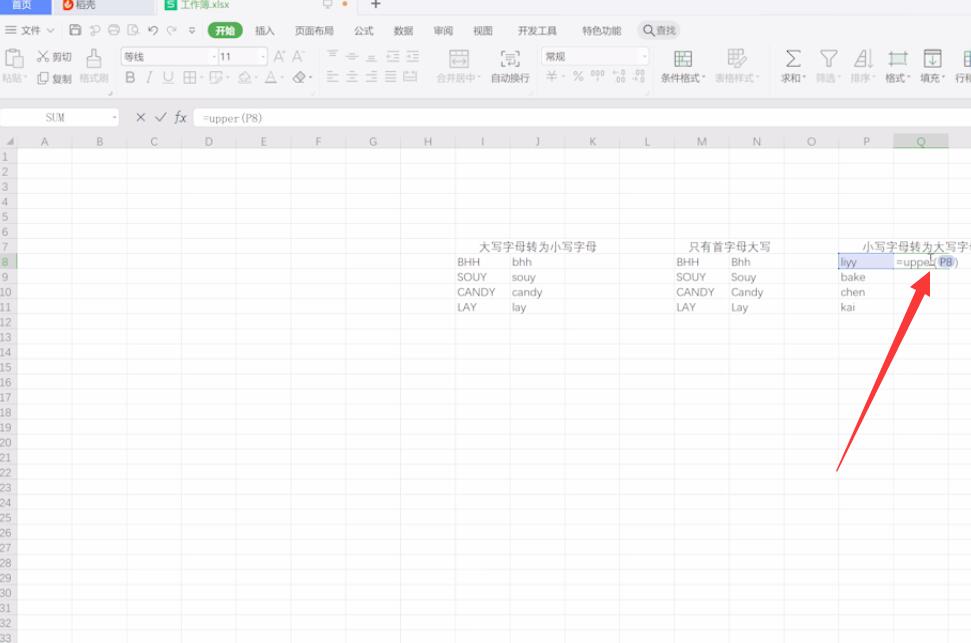Click the Sort 排序 icon

tap(863, 58)
